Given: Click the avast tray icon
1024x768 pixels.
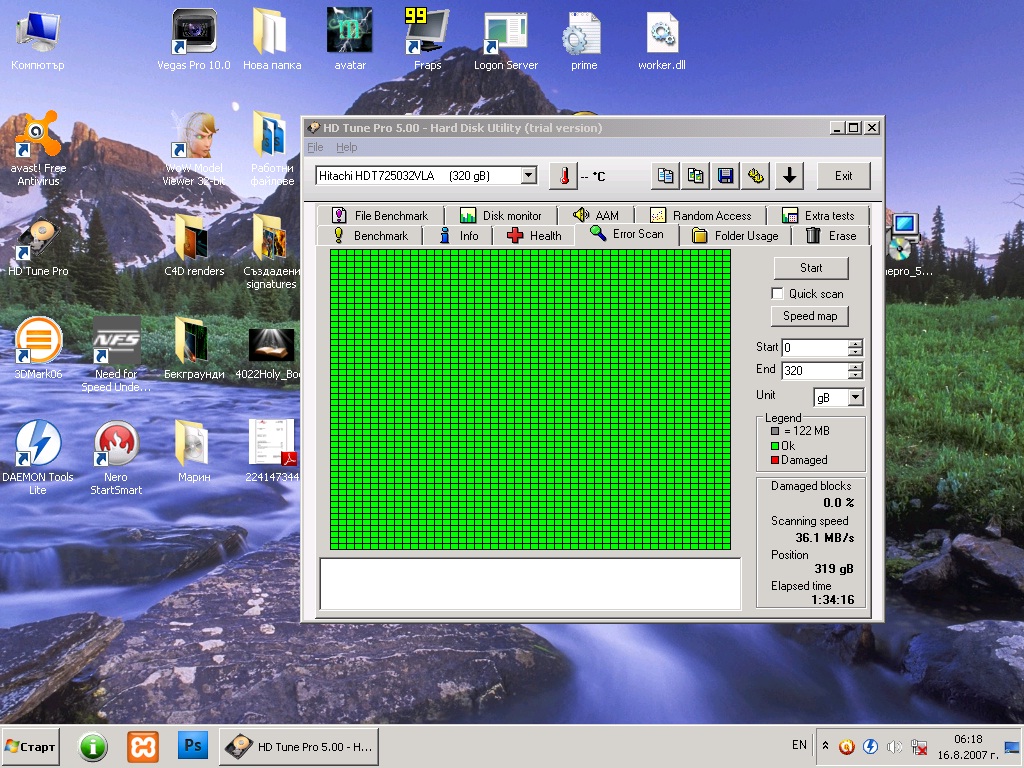Looking at the screenshot, I should click(x=847, y=746).
